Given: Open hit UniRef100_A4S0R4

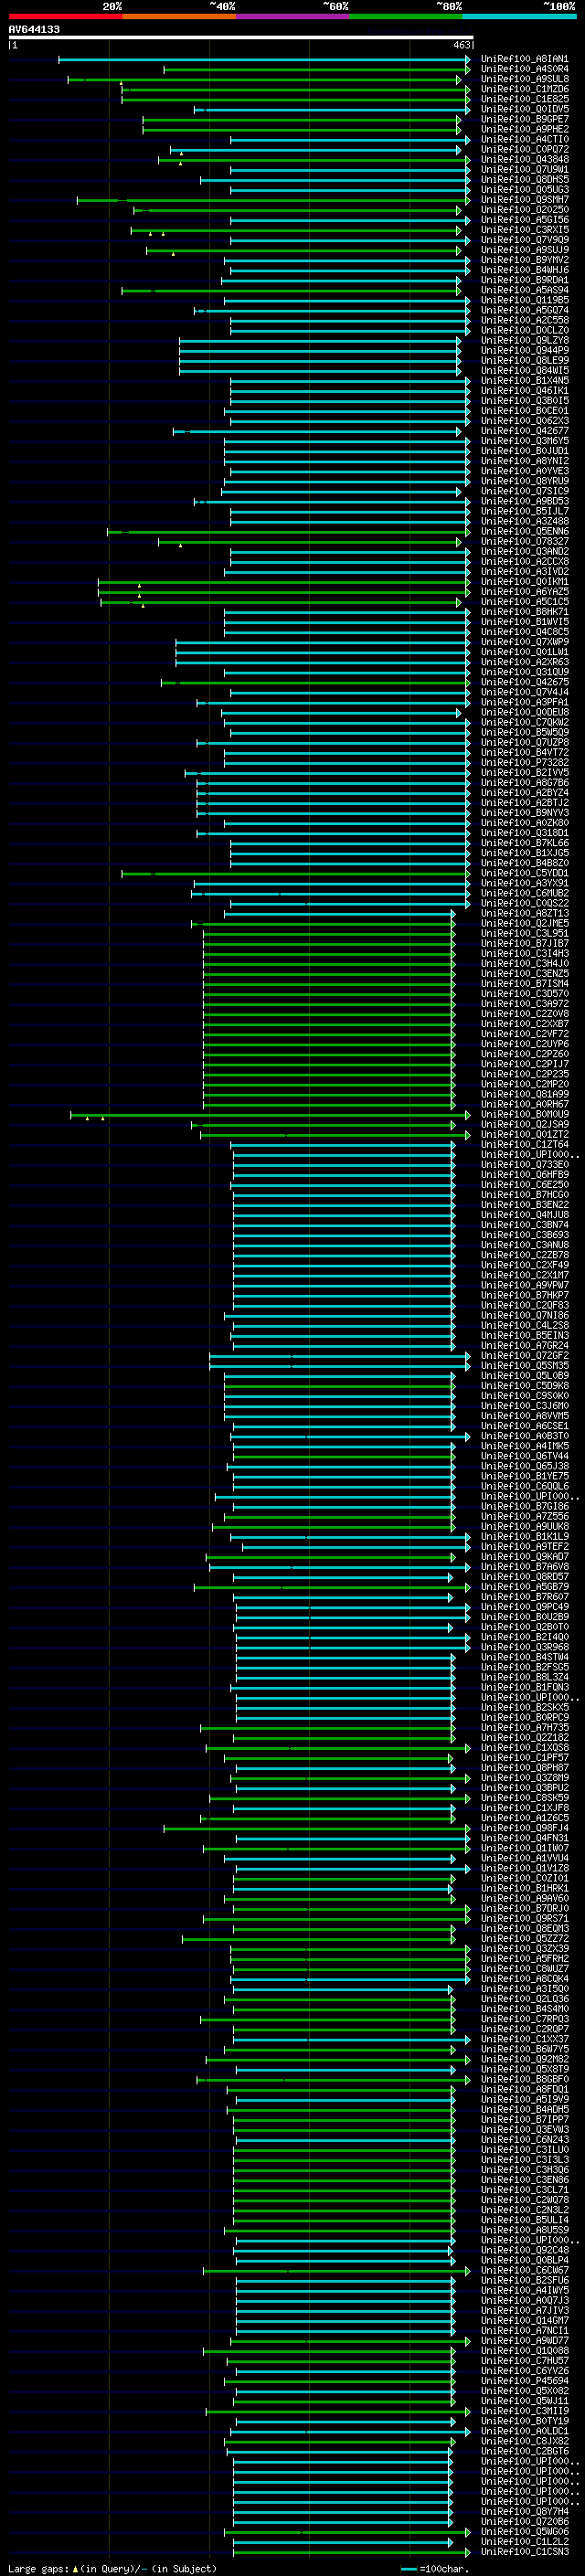Looking at the screenshot, I should [x=525, y=69].
